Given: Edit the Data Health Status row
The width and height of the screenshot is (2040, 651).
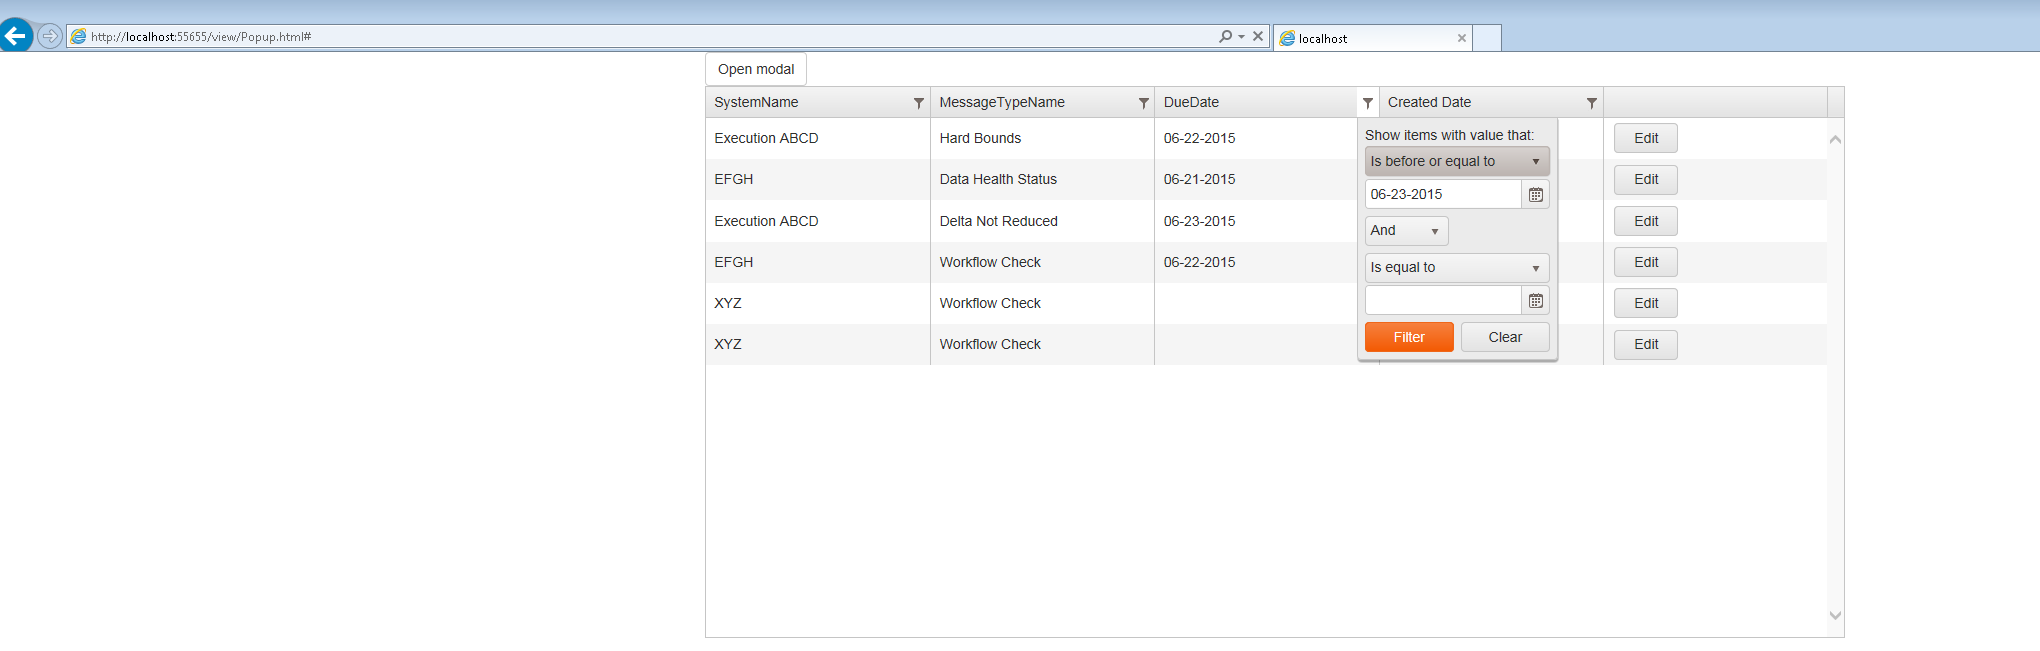Looking at the screenshot, I should click(x=1646, y=180).
